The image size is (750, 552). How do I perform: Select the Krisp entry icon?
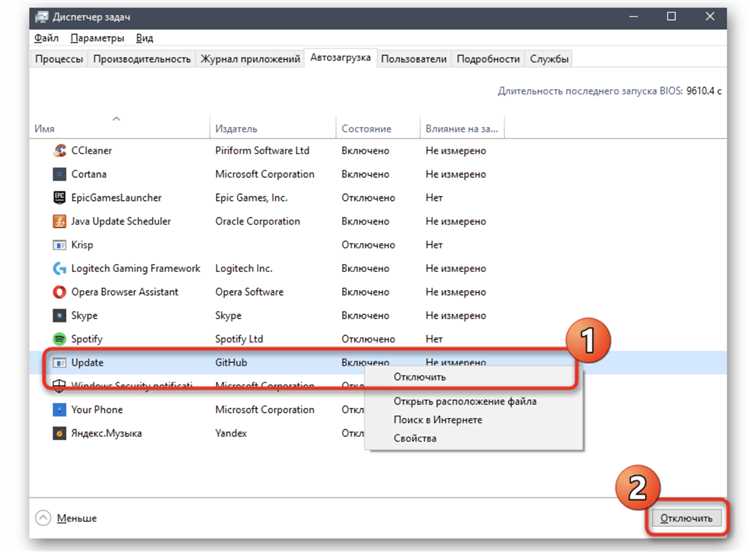pos(59,245)
